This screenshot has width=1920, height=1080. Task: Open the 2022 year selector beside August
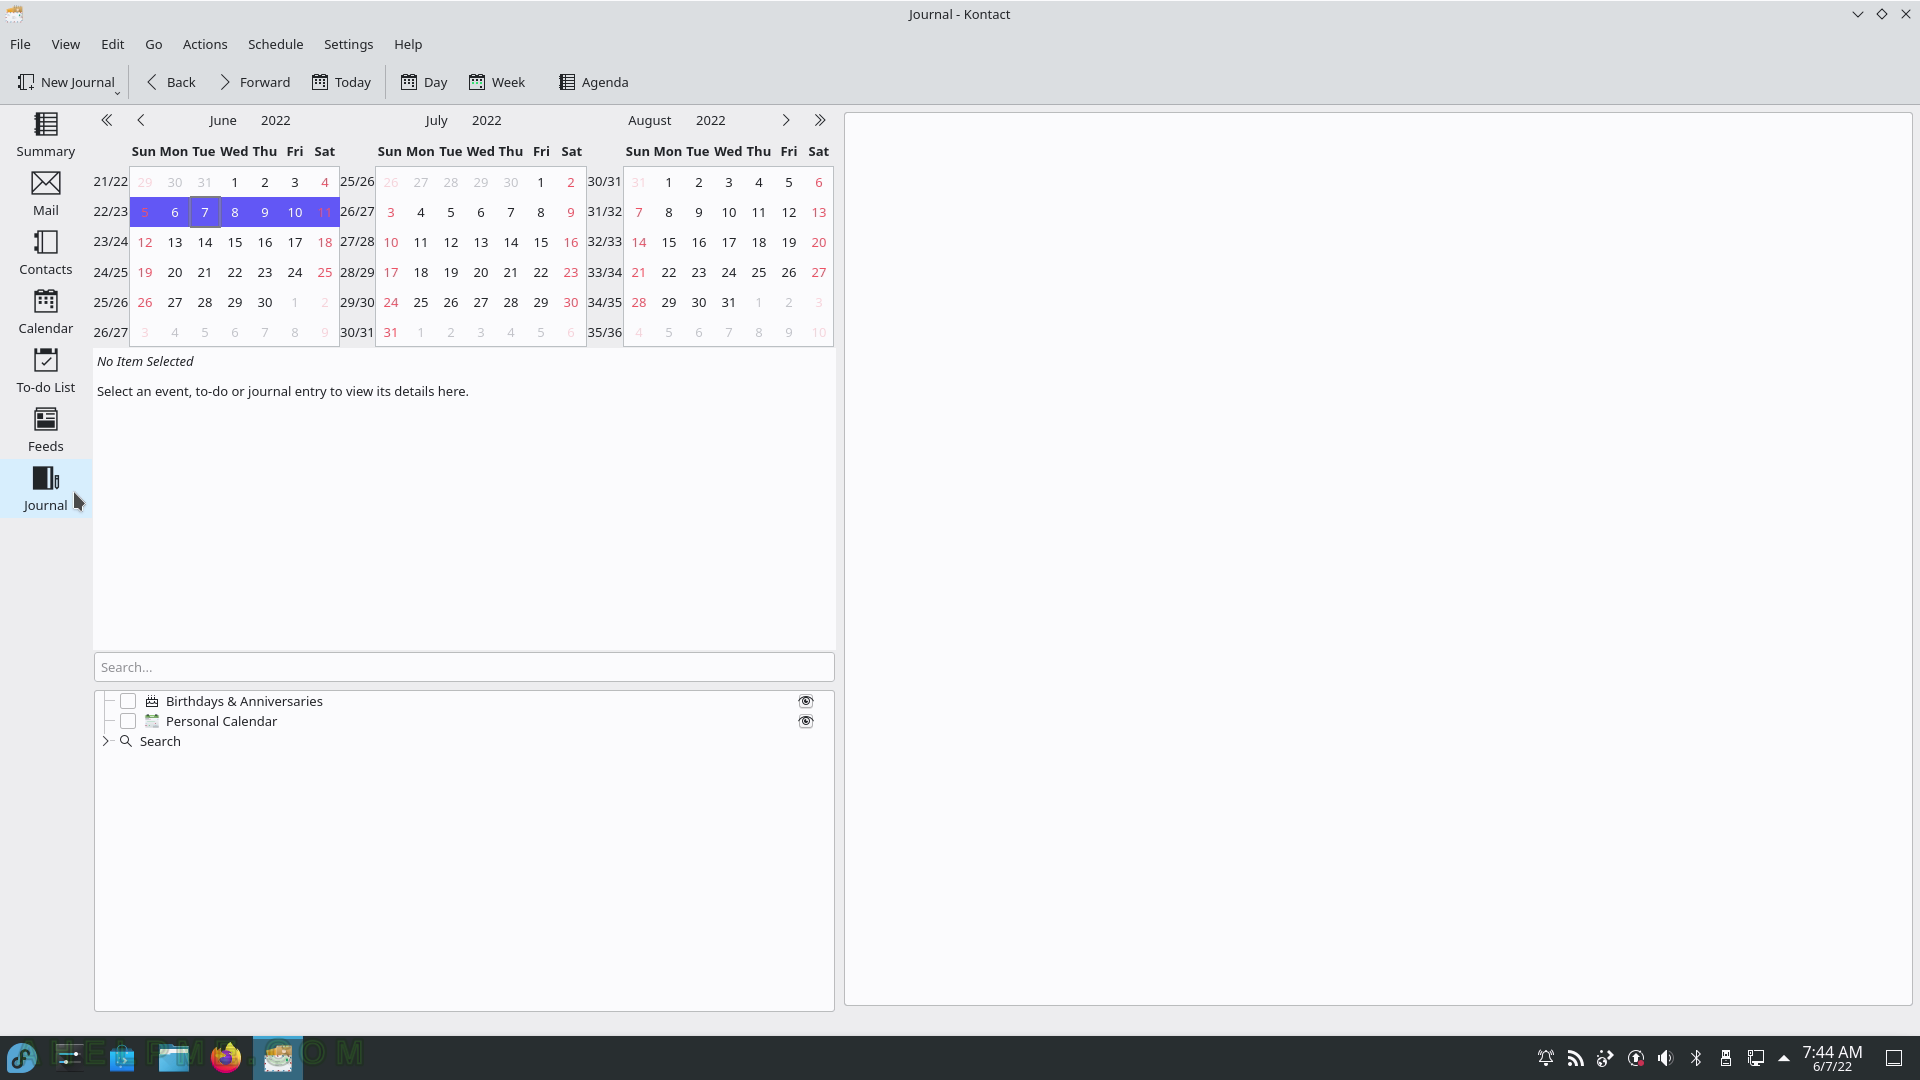[711, 120]
